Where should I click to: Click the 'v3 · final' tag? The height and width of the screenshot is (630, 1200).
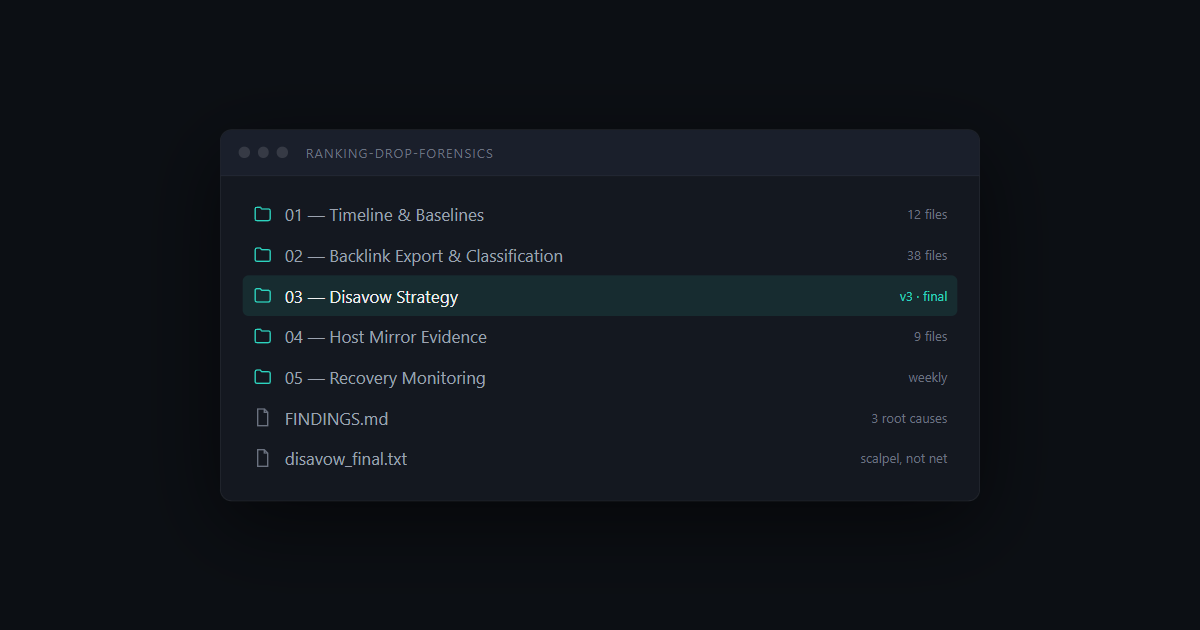click(923, 297)
